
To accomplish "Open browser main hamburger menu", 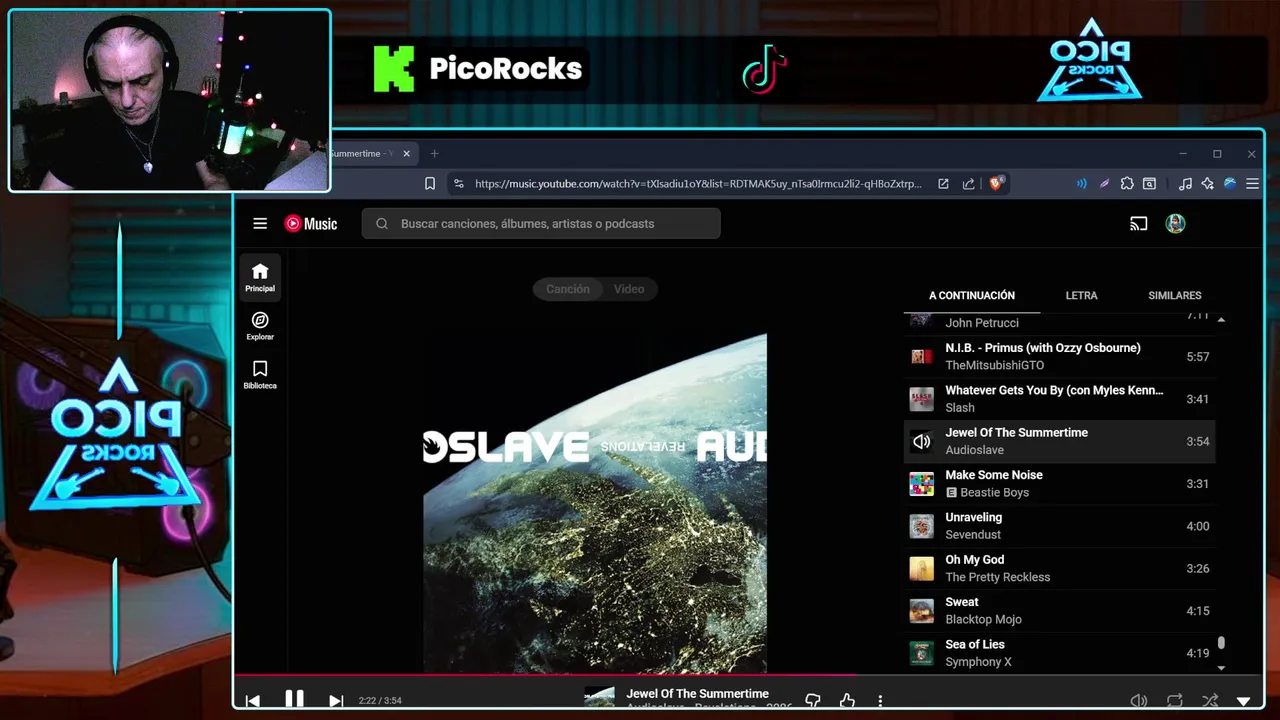I will tap(1252, 184).
